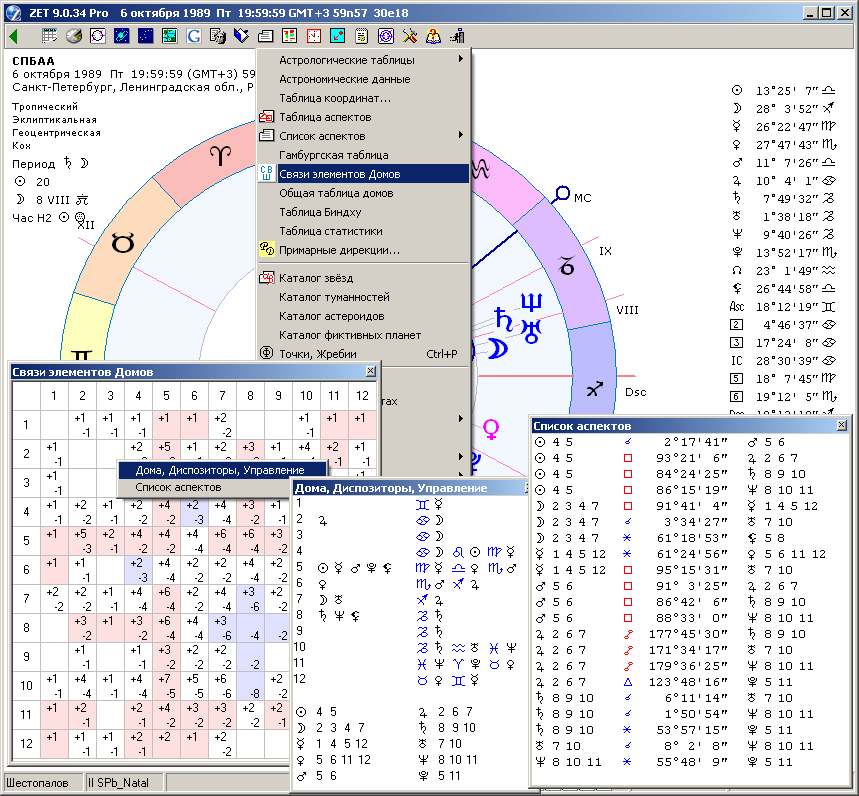Viewport: 859px width, 796px height.
Task: Expand the Астрологические таблицы submenu arrow
Action: [x=461, y=60]
